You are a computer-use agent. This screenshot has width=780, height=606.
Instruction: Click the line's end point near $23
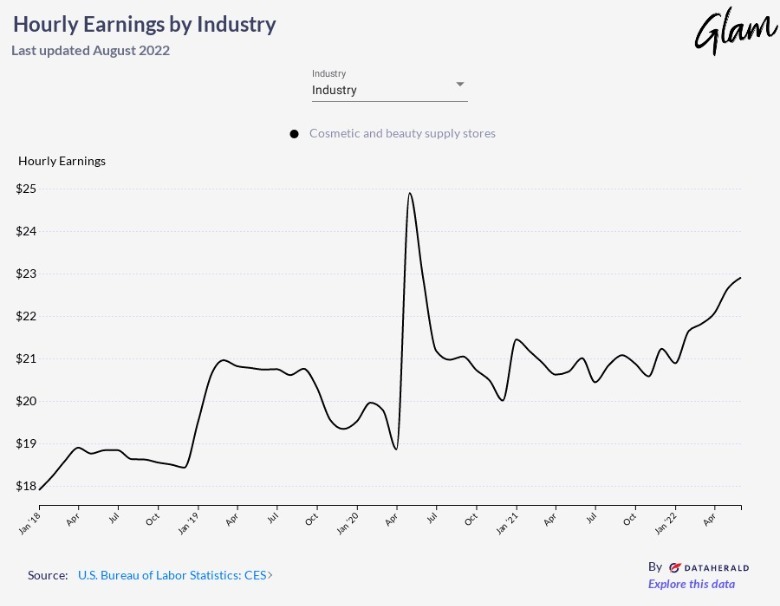pos(740,278)
